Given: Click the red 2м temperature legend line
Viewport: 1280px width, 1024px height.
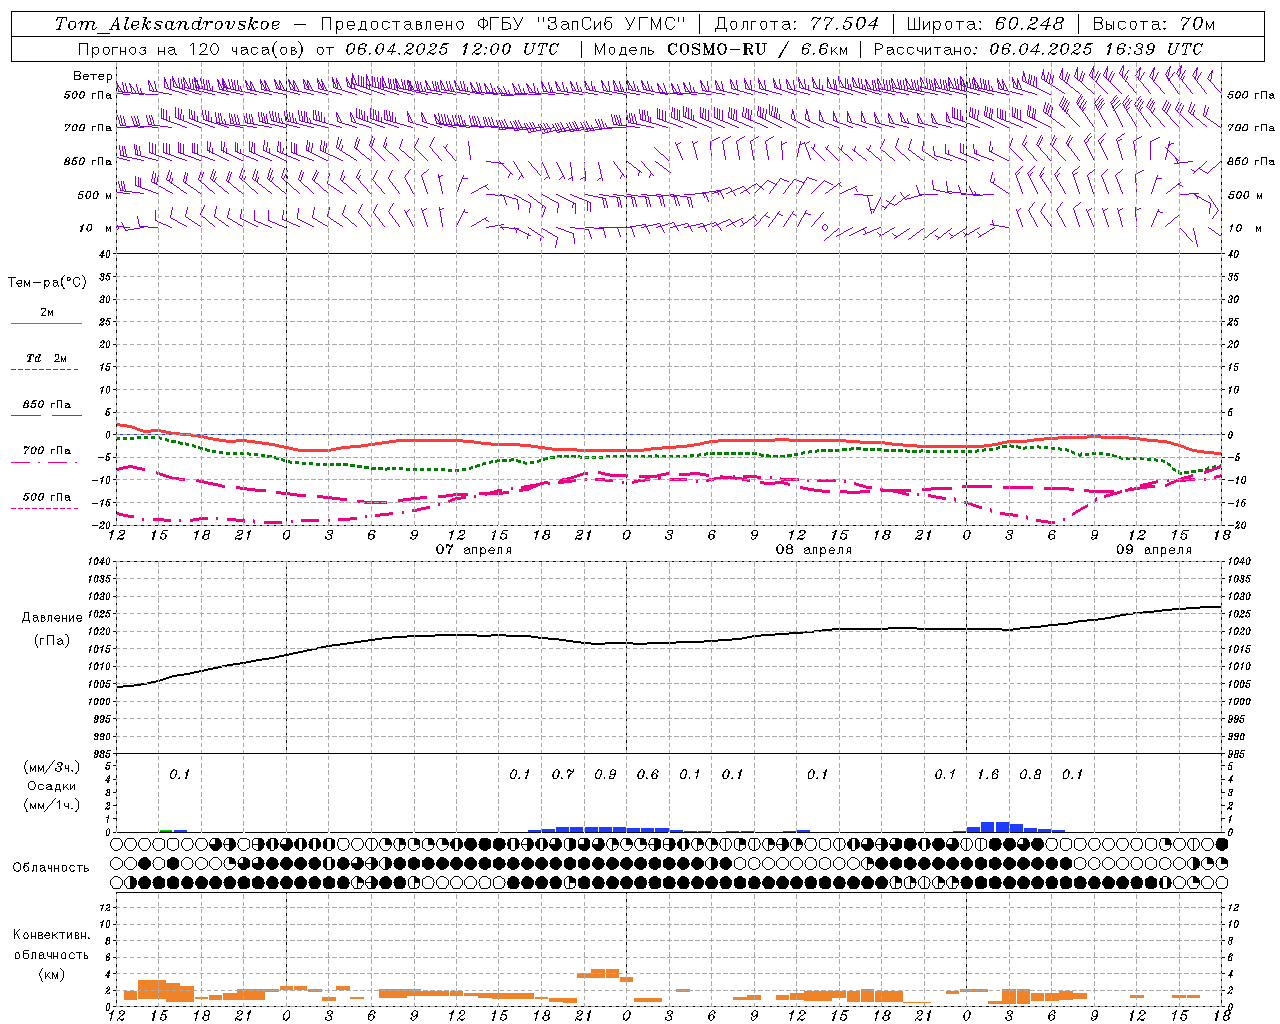Looking at the screenshot, I should coord(46,323).
